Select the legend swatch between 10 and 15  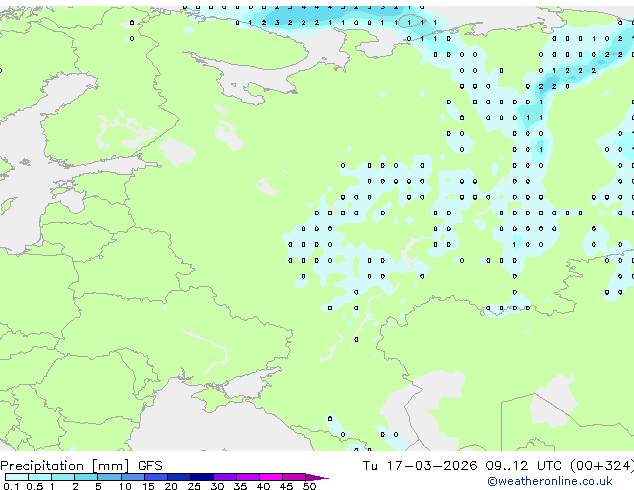click(x=133, y=477)
